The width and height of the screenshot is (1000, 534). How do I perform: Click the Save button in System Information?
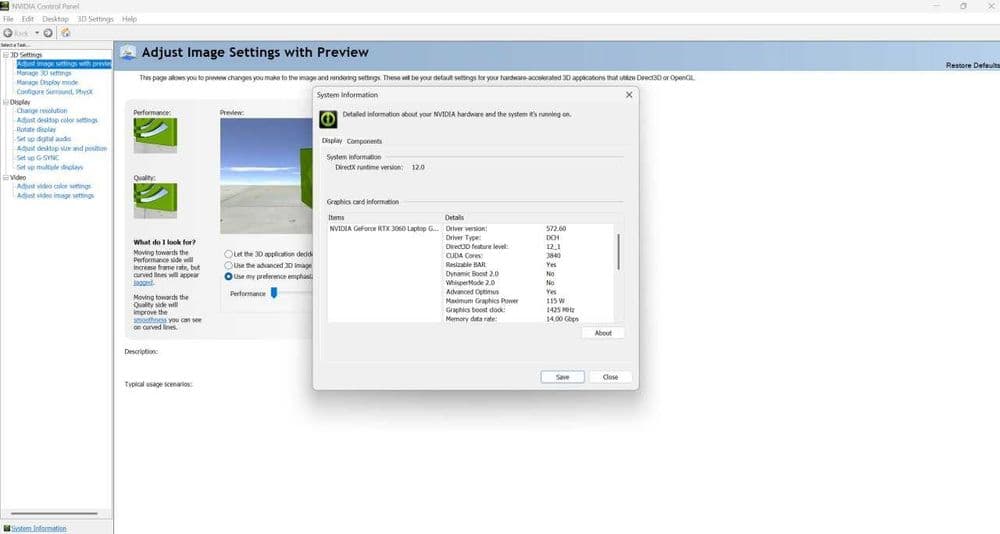tap(562, 377)
